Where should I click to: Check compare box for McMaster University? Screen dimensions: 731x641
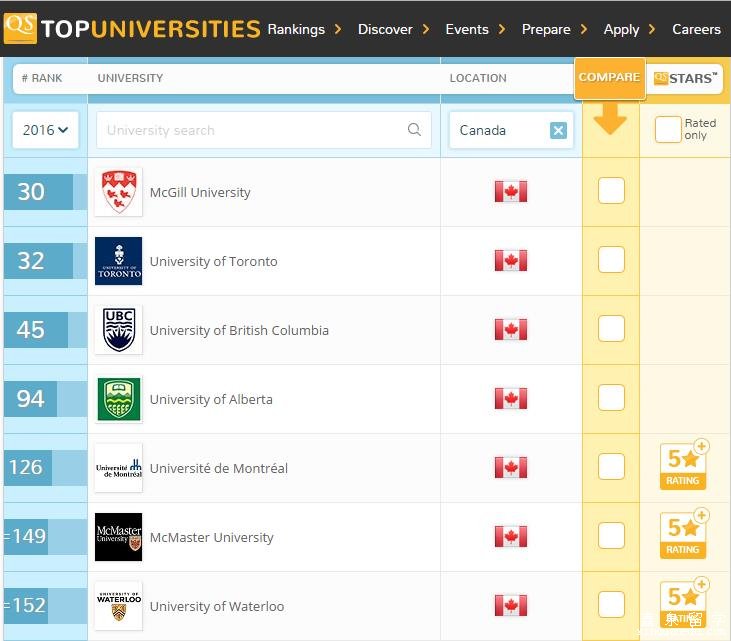(611, 535)
